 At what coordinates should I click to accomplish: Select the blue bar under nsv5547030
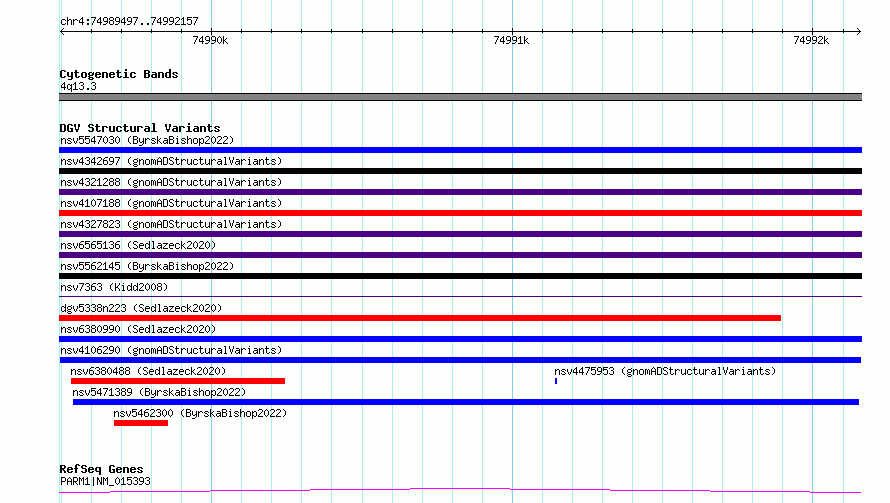[460, 150]
